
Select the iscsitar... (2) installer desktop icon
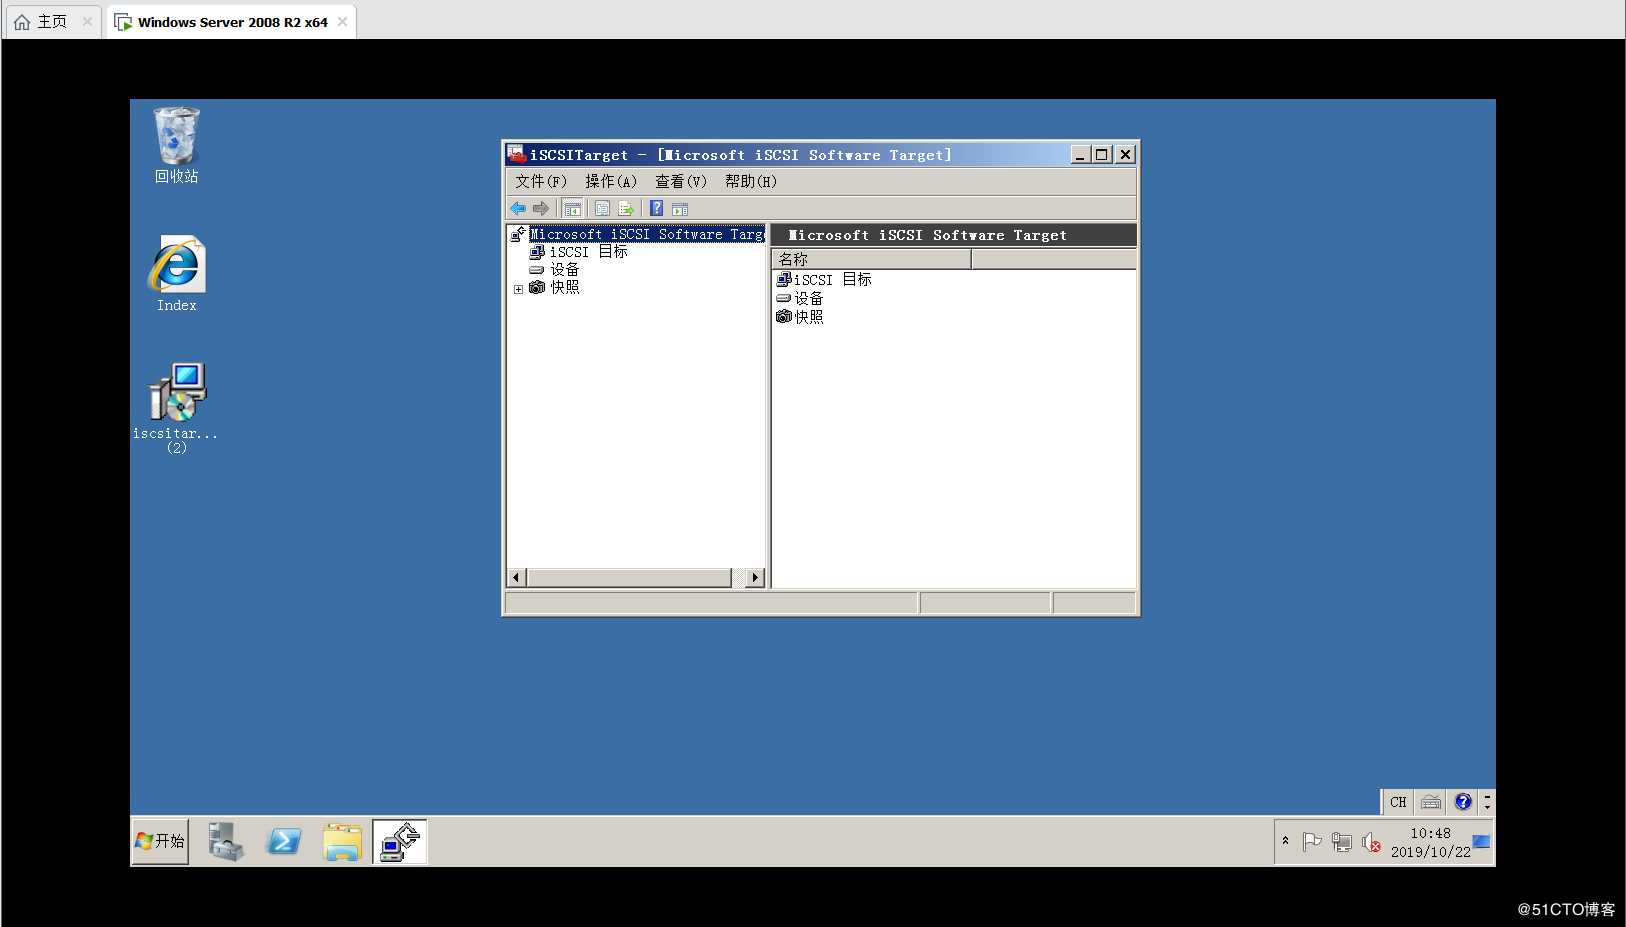[177, 408]
